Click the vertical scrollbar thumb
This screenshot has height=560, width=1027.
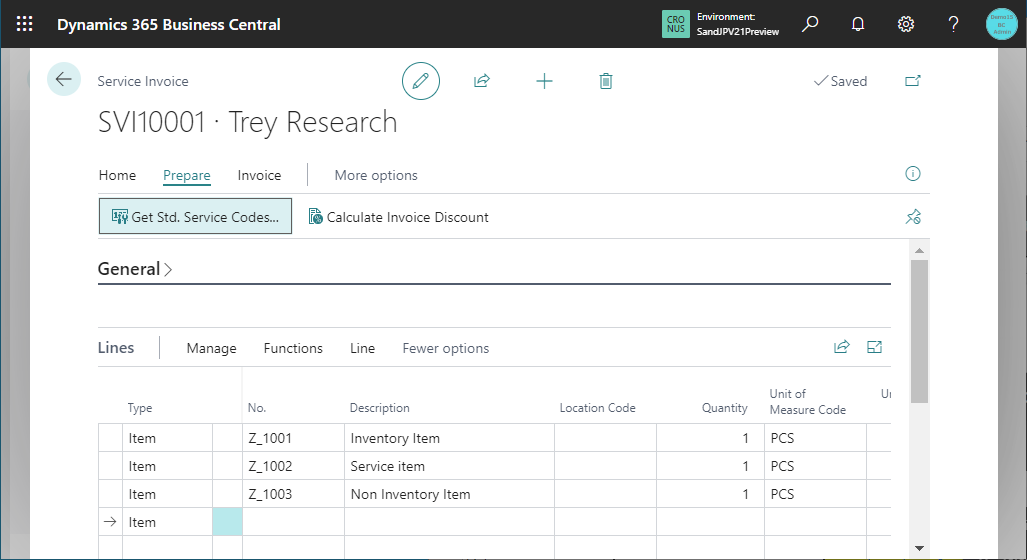(919, 331)
